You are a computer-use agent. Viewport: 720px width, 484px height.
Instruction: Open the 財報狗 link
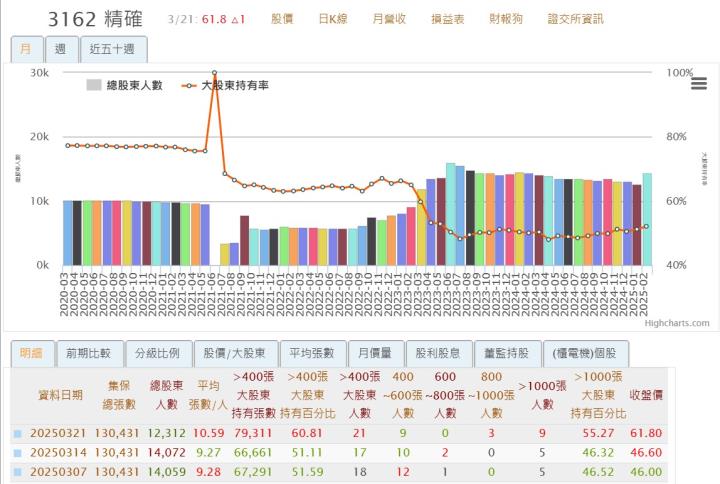pos(506,19)
